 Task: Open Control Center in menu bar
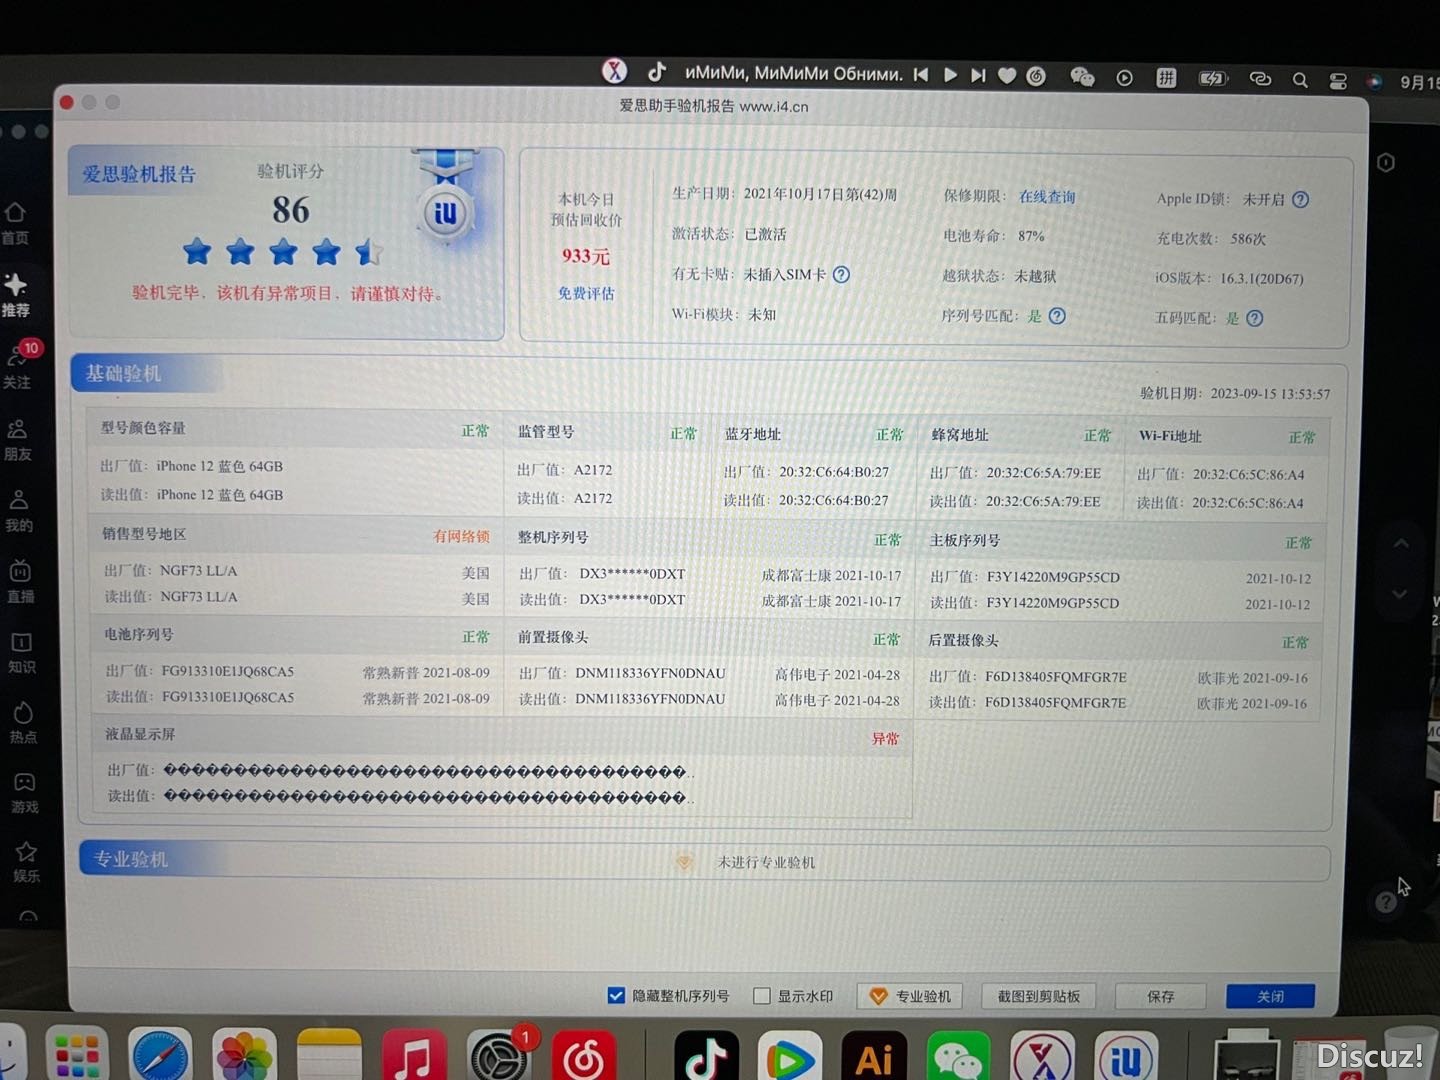[x=1338, y=81]
